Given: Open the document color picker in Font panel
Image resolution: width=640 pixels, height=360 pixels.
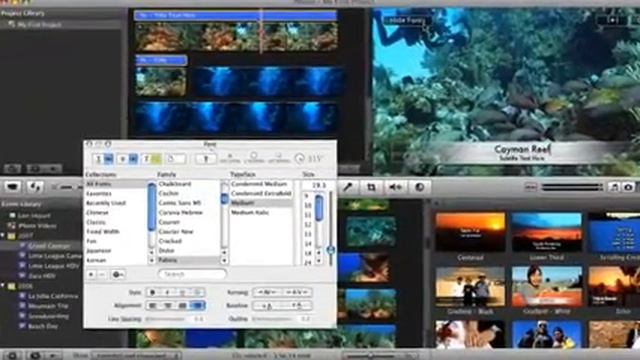Looking at the screenshot, I should tap(176, 158).
